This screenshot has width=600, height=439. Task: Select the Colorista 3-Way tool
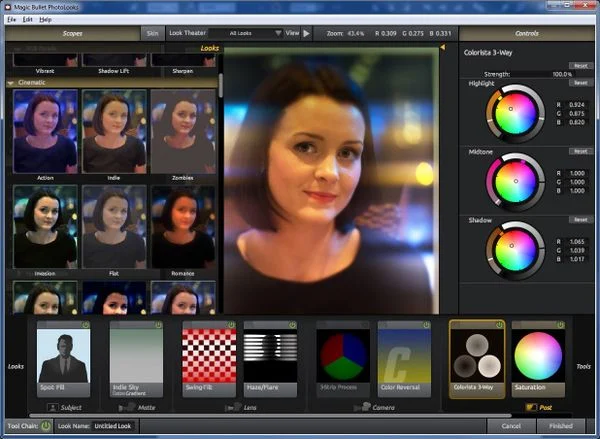pos(476,355)
